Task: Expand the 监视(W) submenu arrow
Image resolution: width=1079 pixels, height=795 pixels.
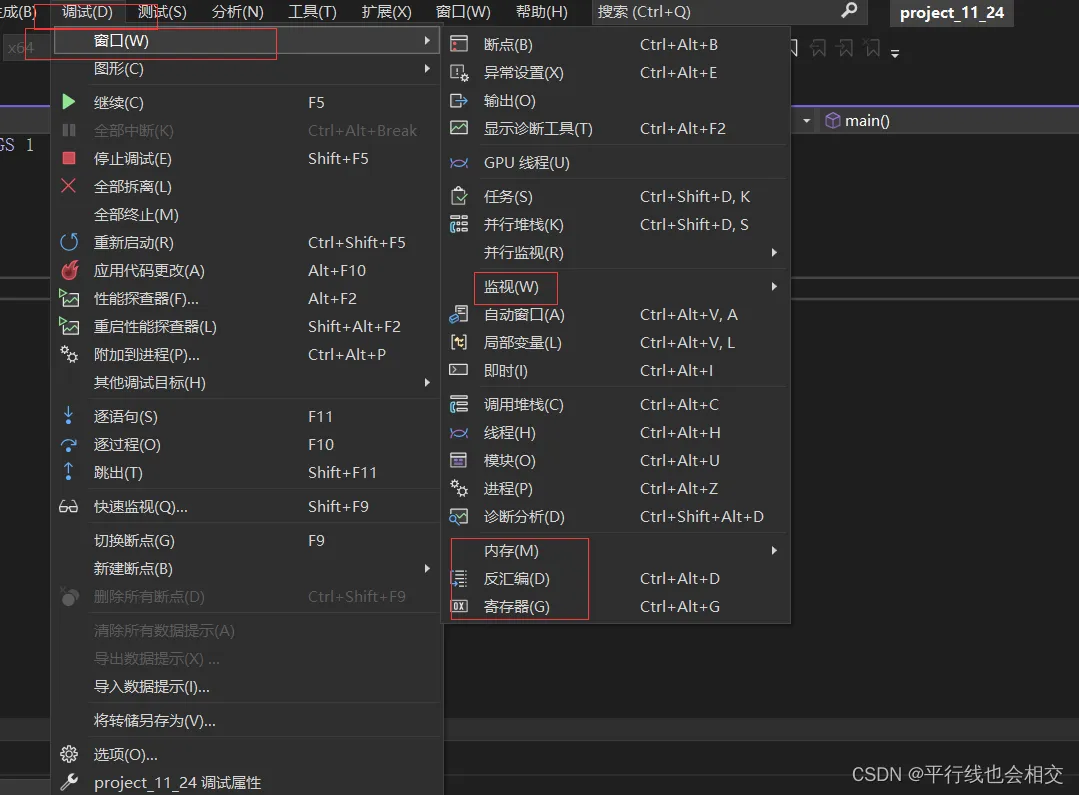Action: 774,286
